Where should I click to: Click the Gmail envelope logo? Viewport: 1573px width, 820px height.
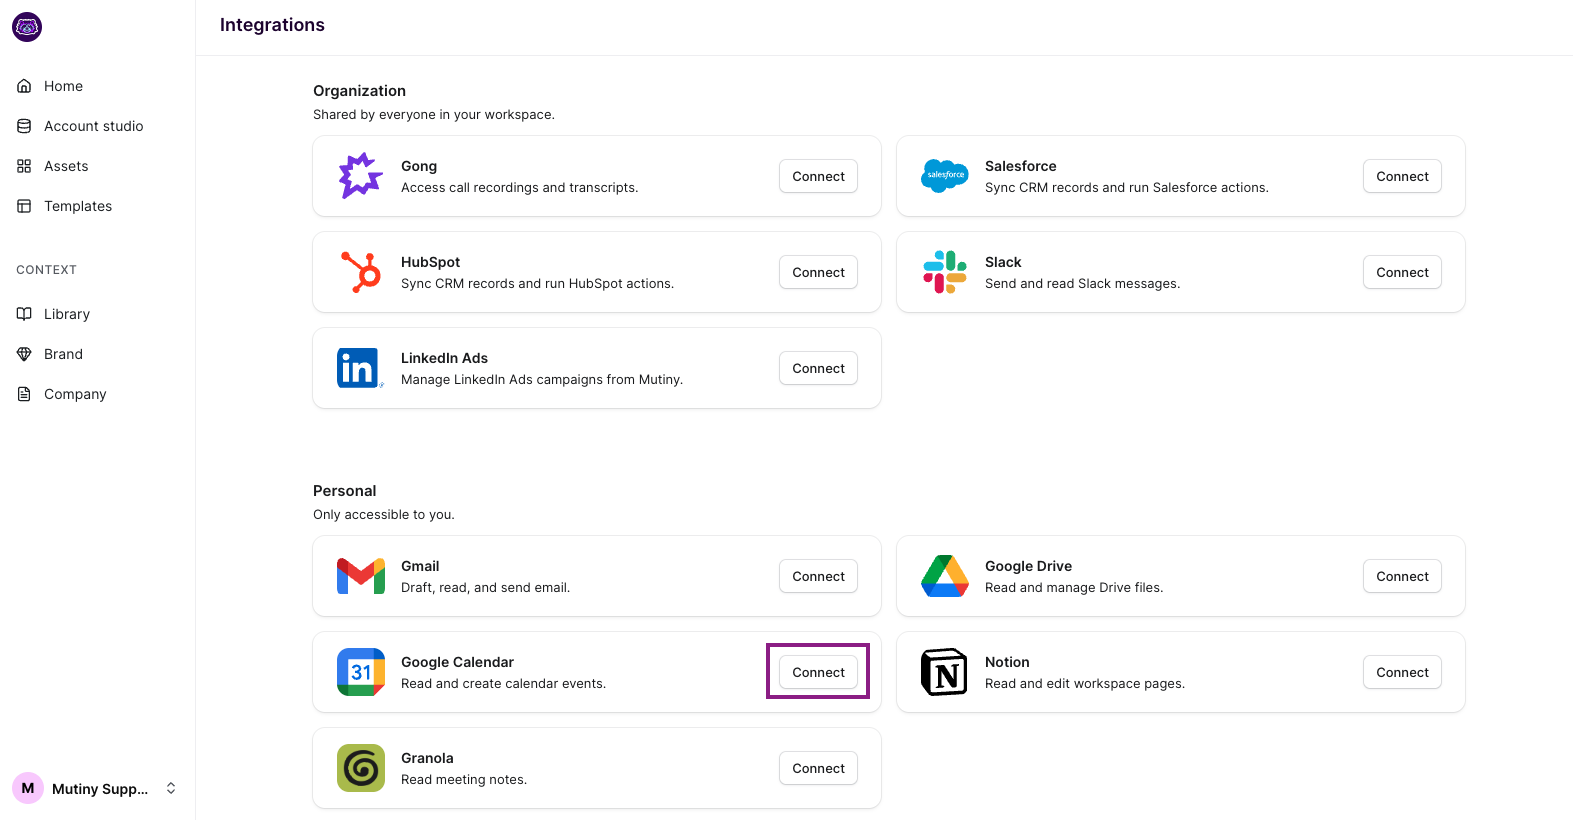click(361, 576)
